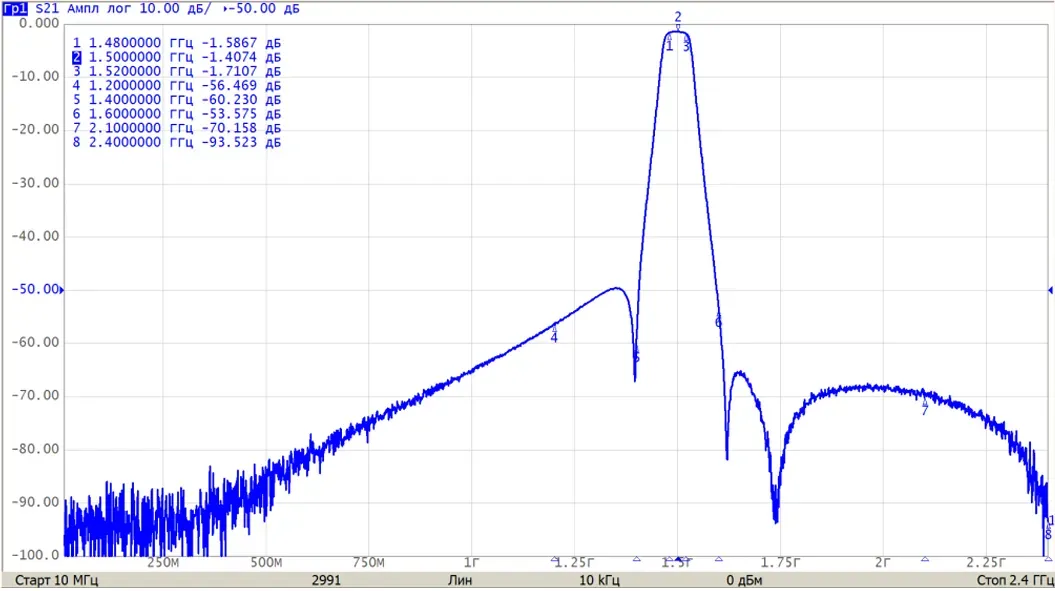Open the Ампл лог format label
This screenshot has width=1055, height=591.
pos(100,9)
